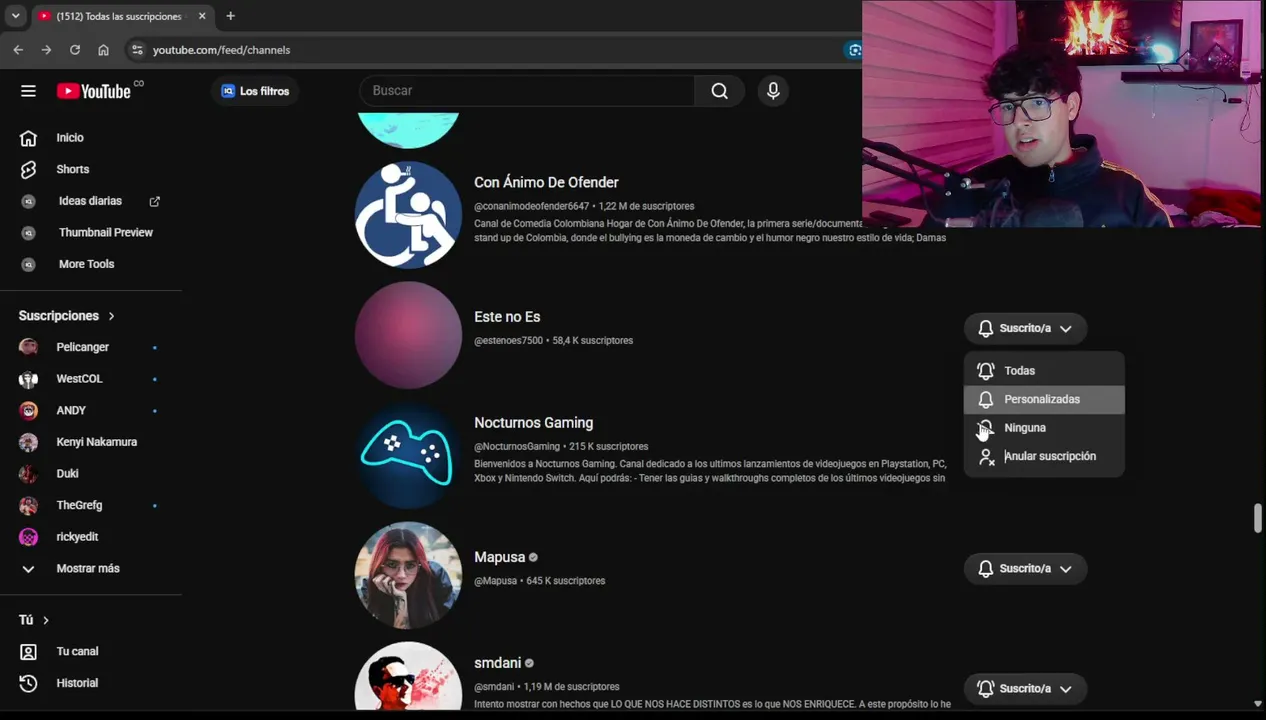The height and width of the screenshot is (720, 1266).
Task: Click scrollbar down arrow at bottom
Action: point(1258,704)
